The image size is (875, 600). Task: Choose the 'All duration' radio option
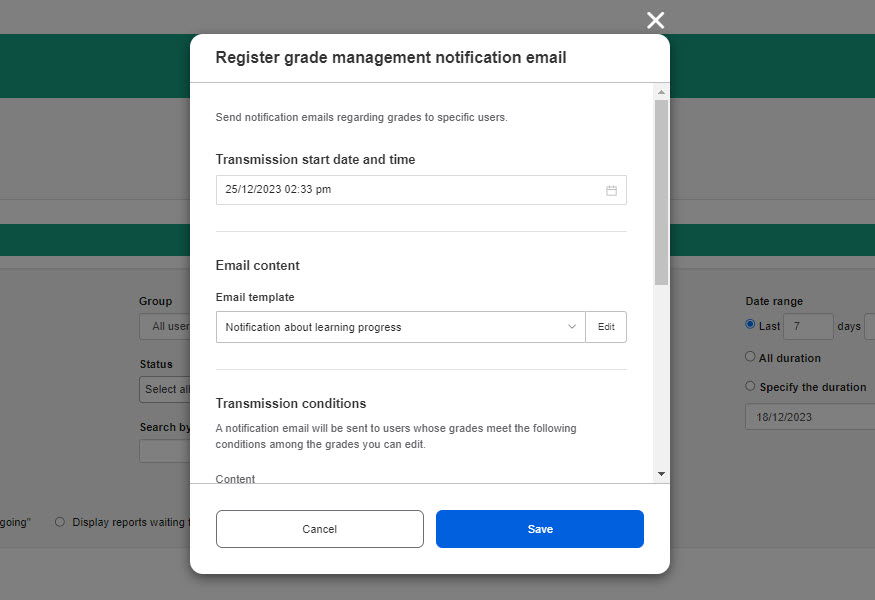tap(751, 357)
